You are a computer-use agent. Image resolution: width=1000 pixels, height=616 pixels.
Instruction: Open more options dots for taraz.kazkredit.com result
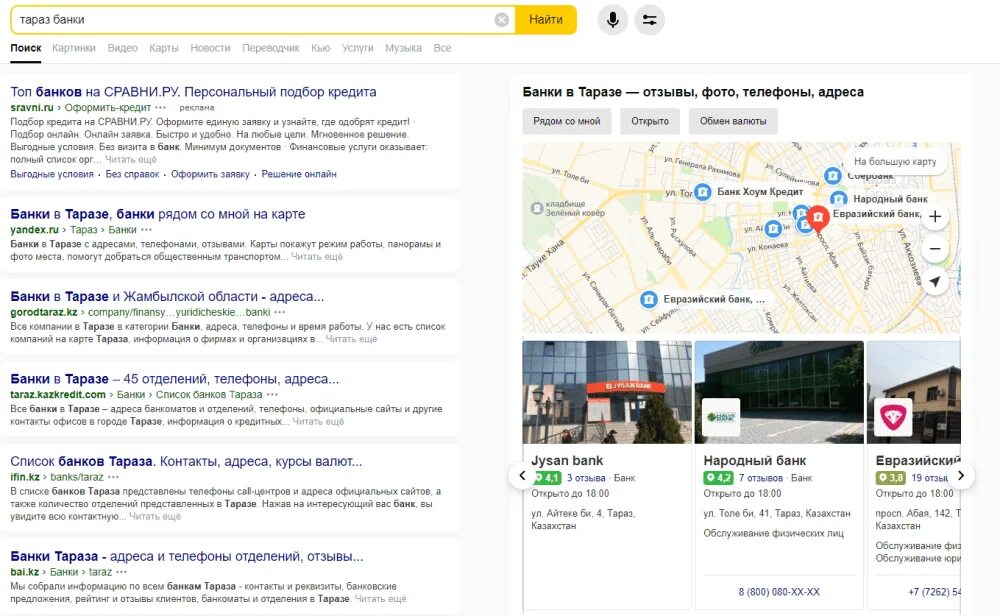pos(272,395)
